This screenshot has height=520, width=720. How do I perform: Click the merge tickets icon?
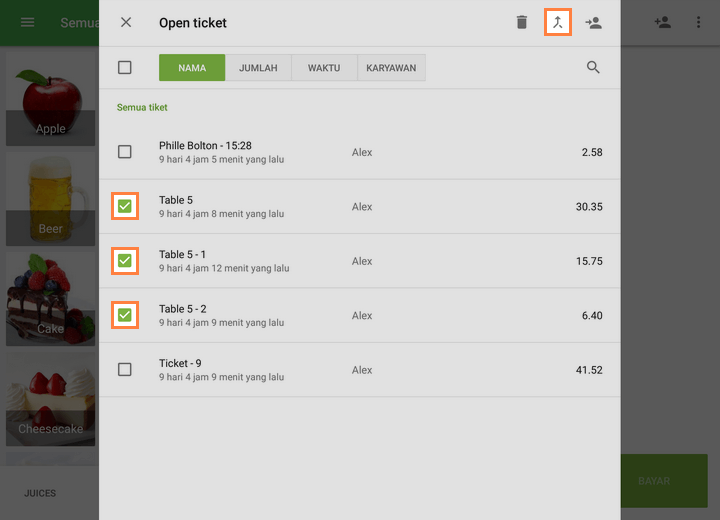coord(558,22)
